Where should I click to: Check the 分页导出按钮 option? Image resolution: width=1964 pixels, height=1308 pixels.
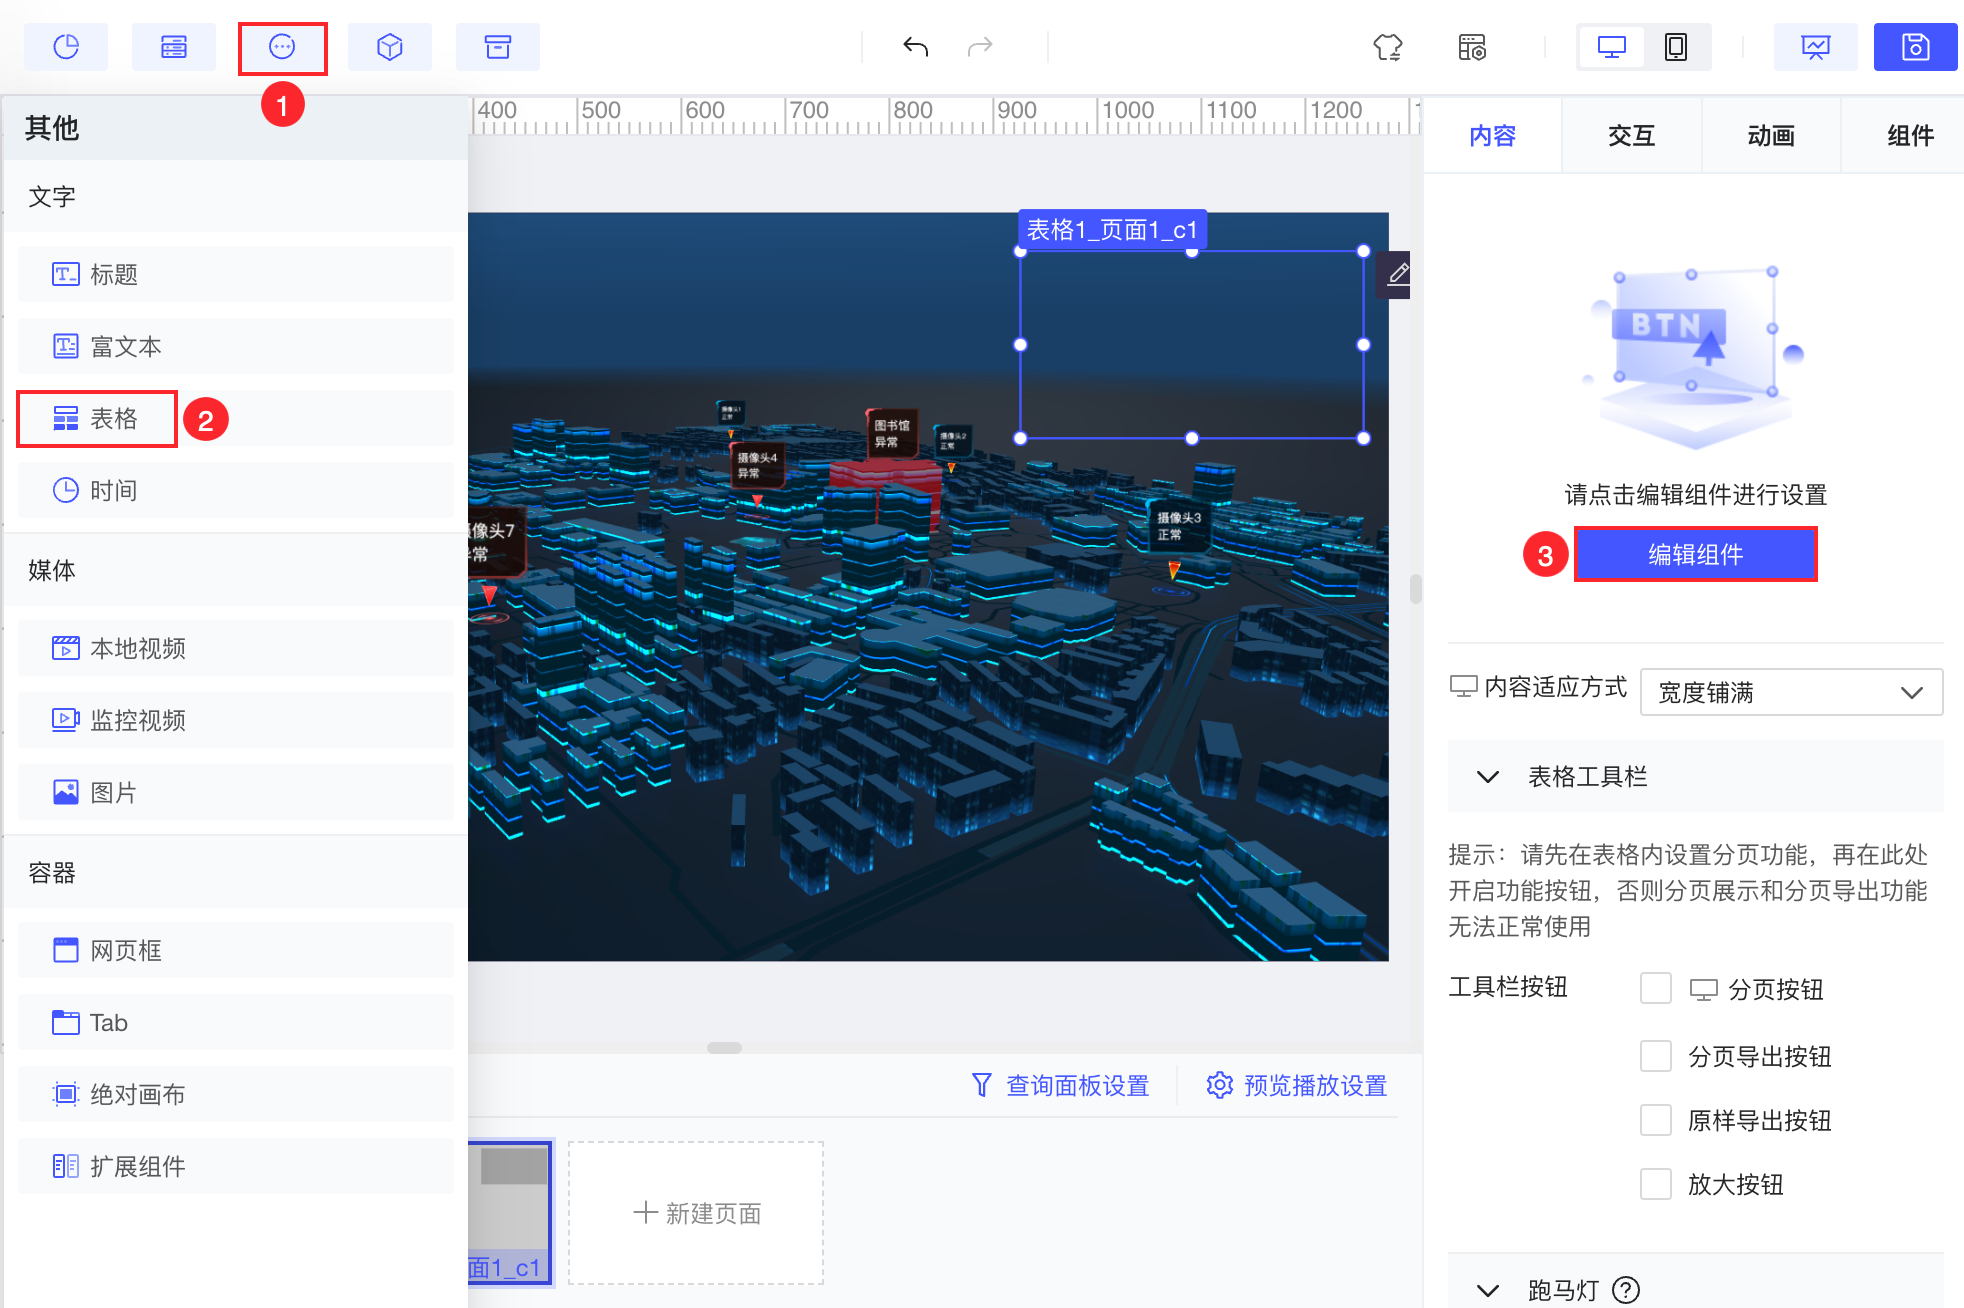tap(1656, 1056)
